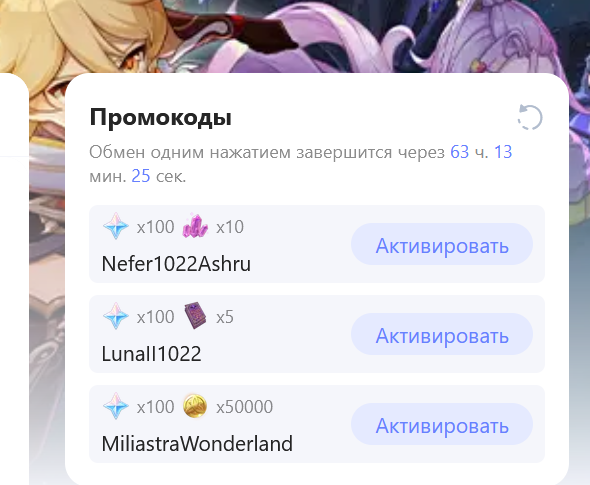Viewport: 590px width, 485px height.
Task: Activate the MiliastraWonderland promo code
Action: 442,424
